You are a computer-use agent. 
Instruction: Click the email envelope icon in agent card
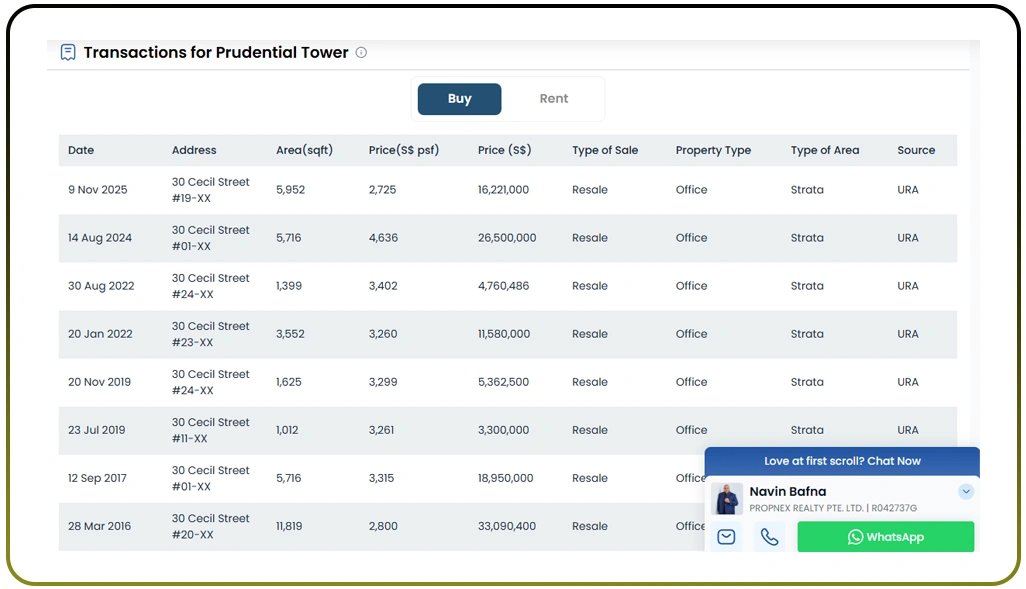point(726,537)
